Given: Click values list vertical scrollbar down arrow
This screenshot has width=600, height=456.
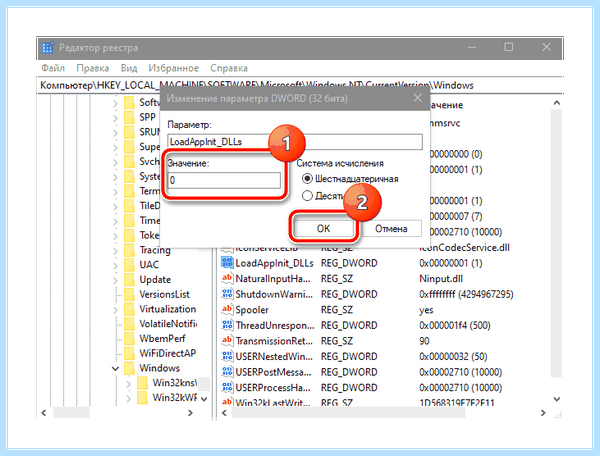Looking at the screenshot, I should (x=557, y=399).
